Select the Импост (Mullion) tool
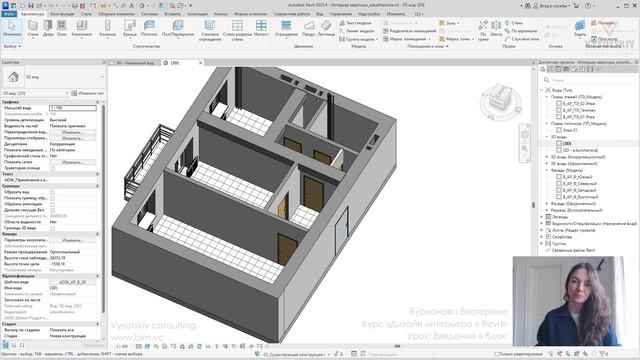The height and width of the screenshot is (360, 640). point(261,29)
